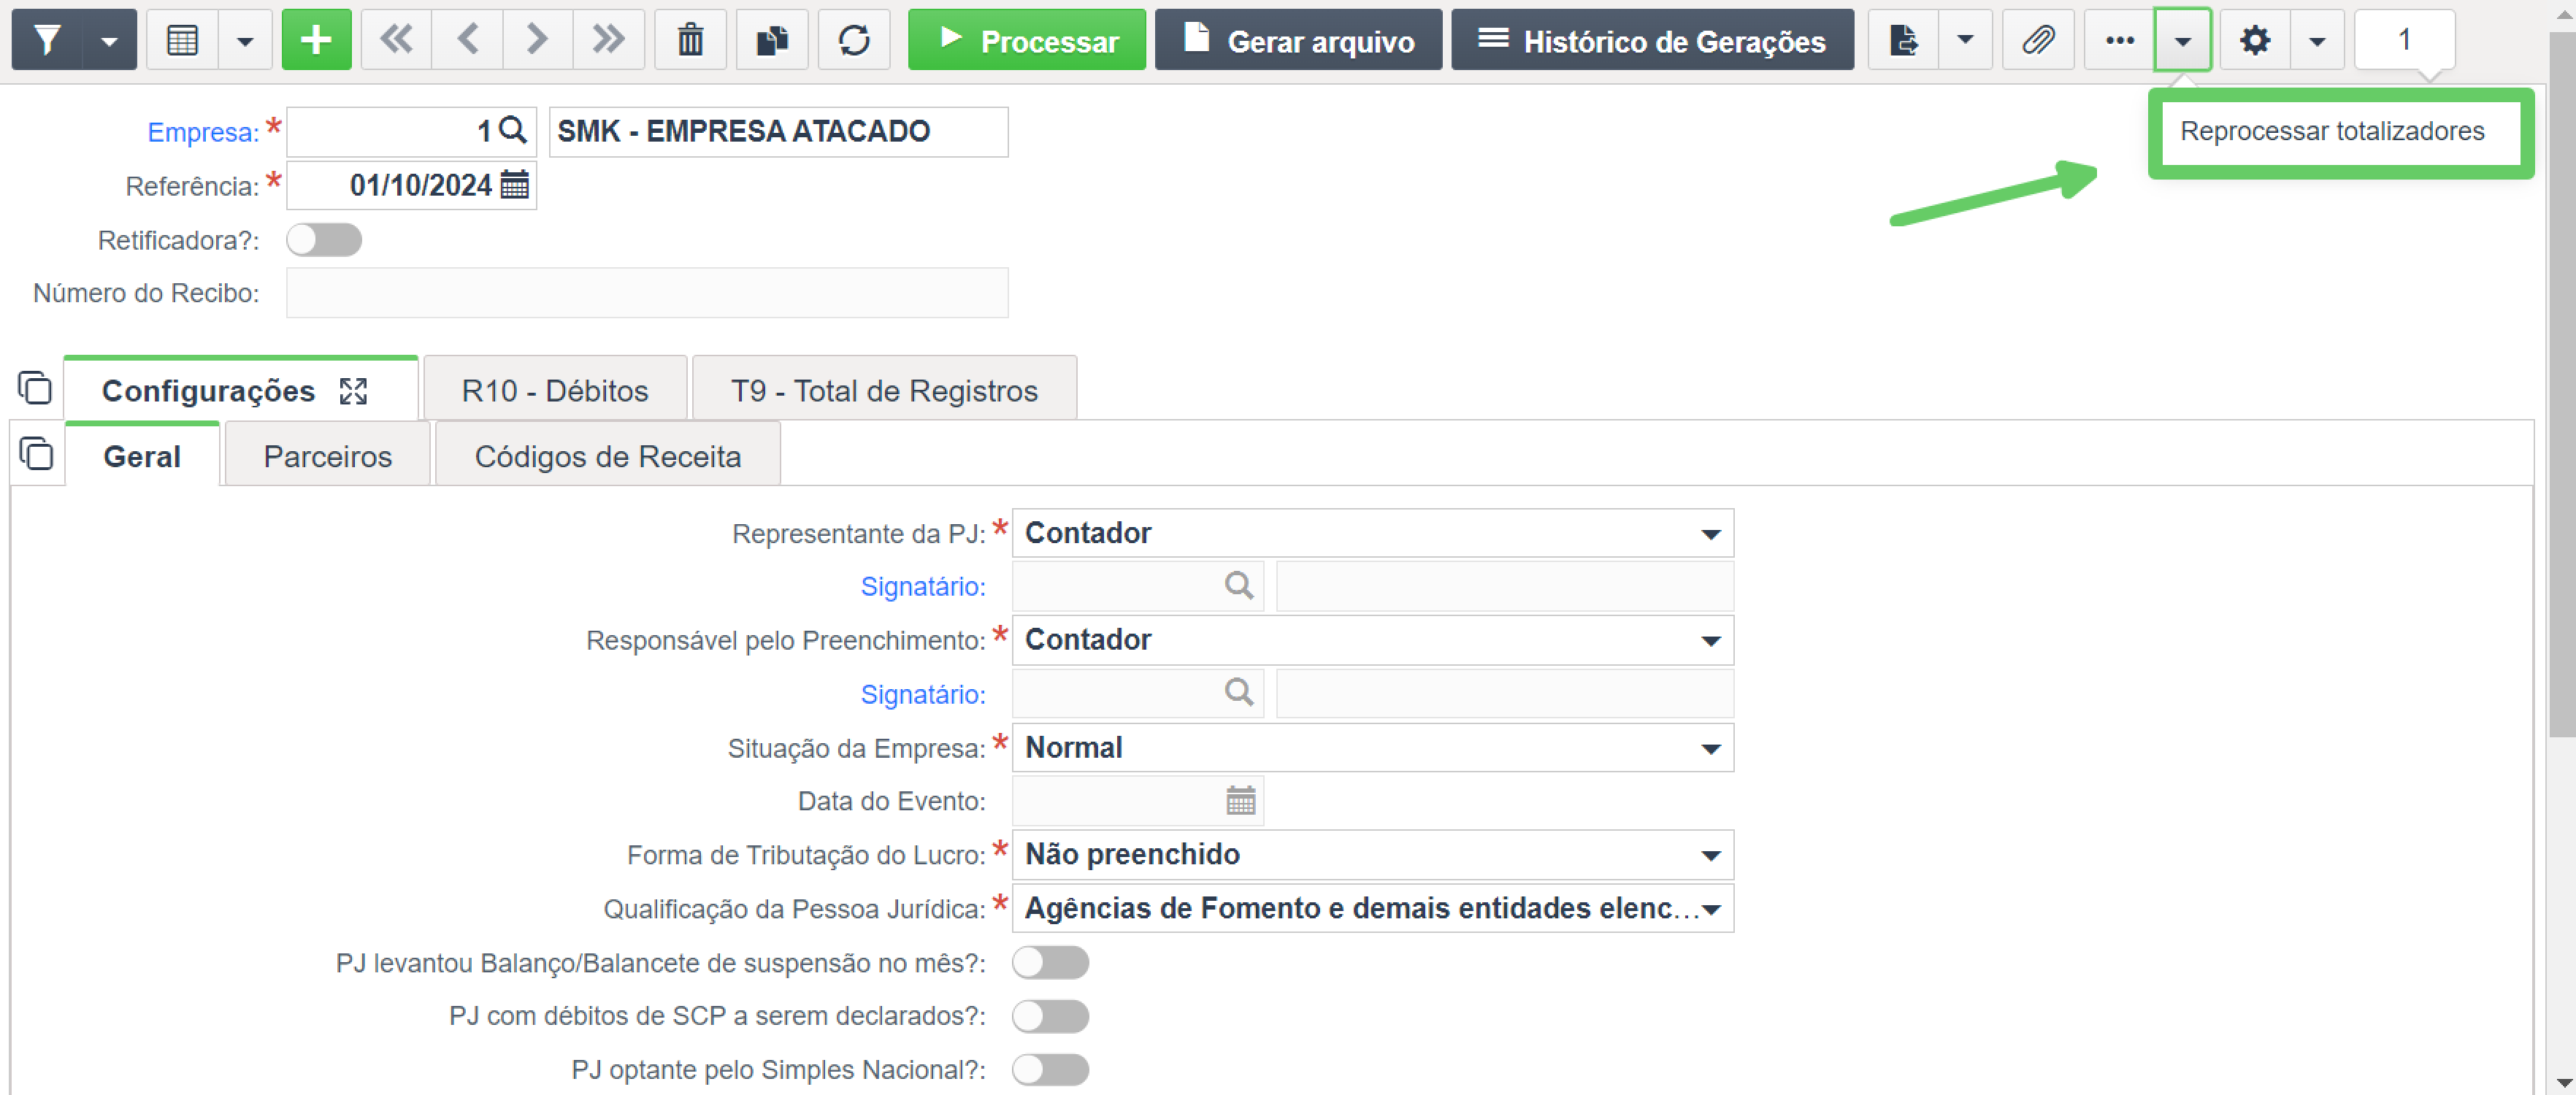Refresh the record
Image resolution: width=2576 pixels, height=1095 pixels.
pos(854,40)
